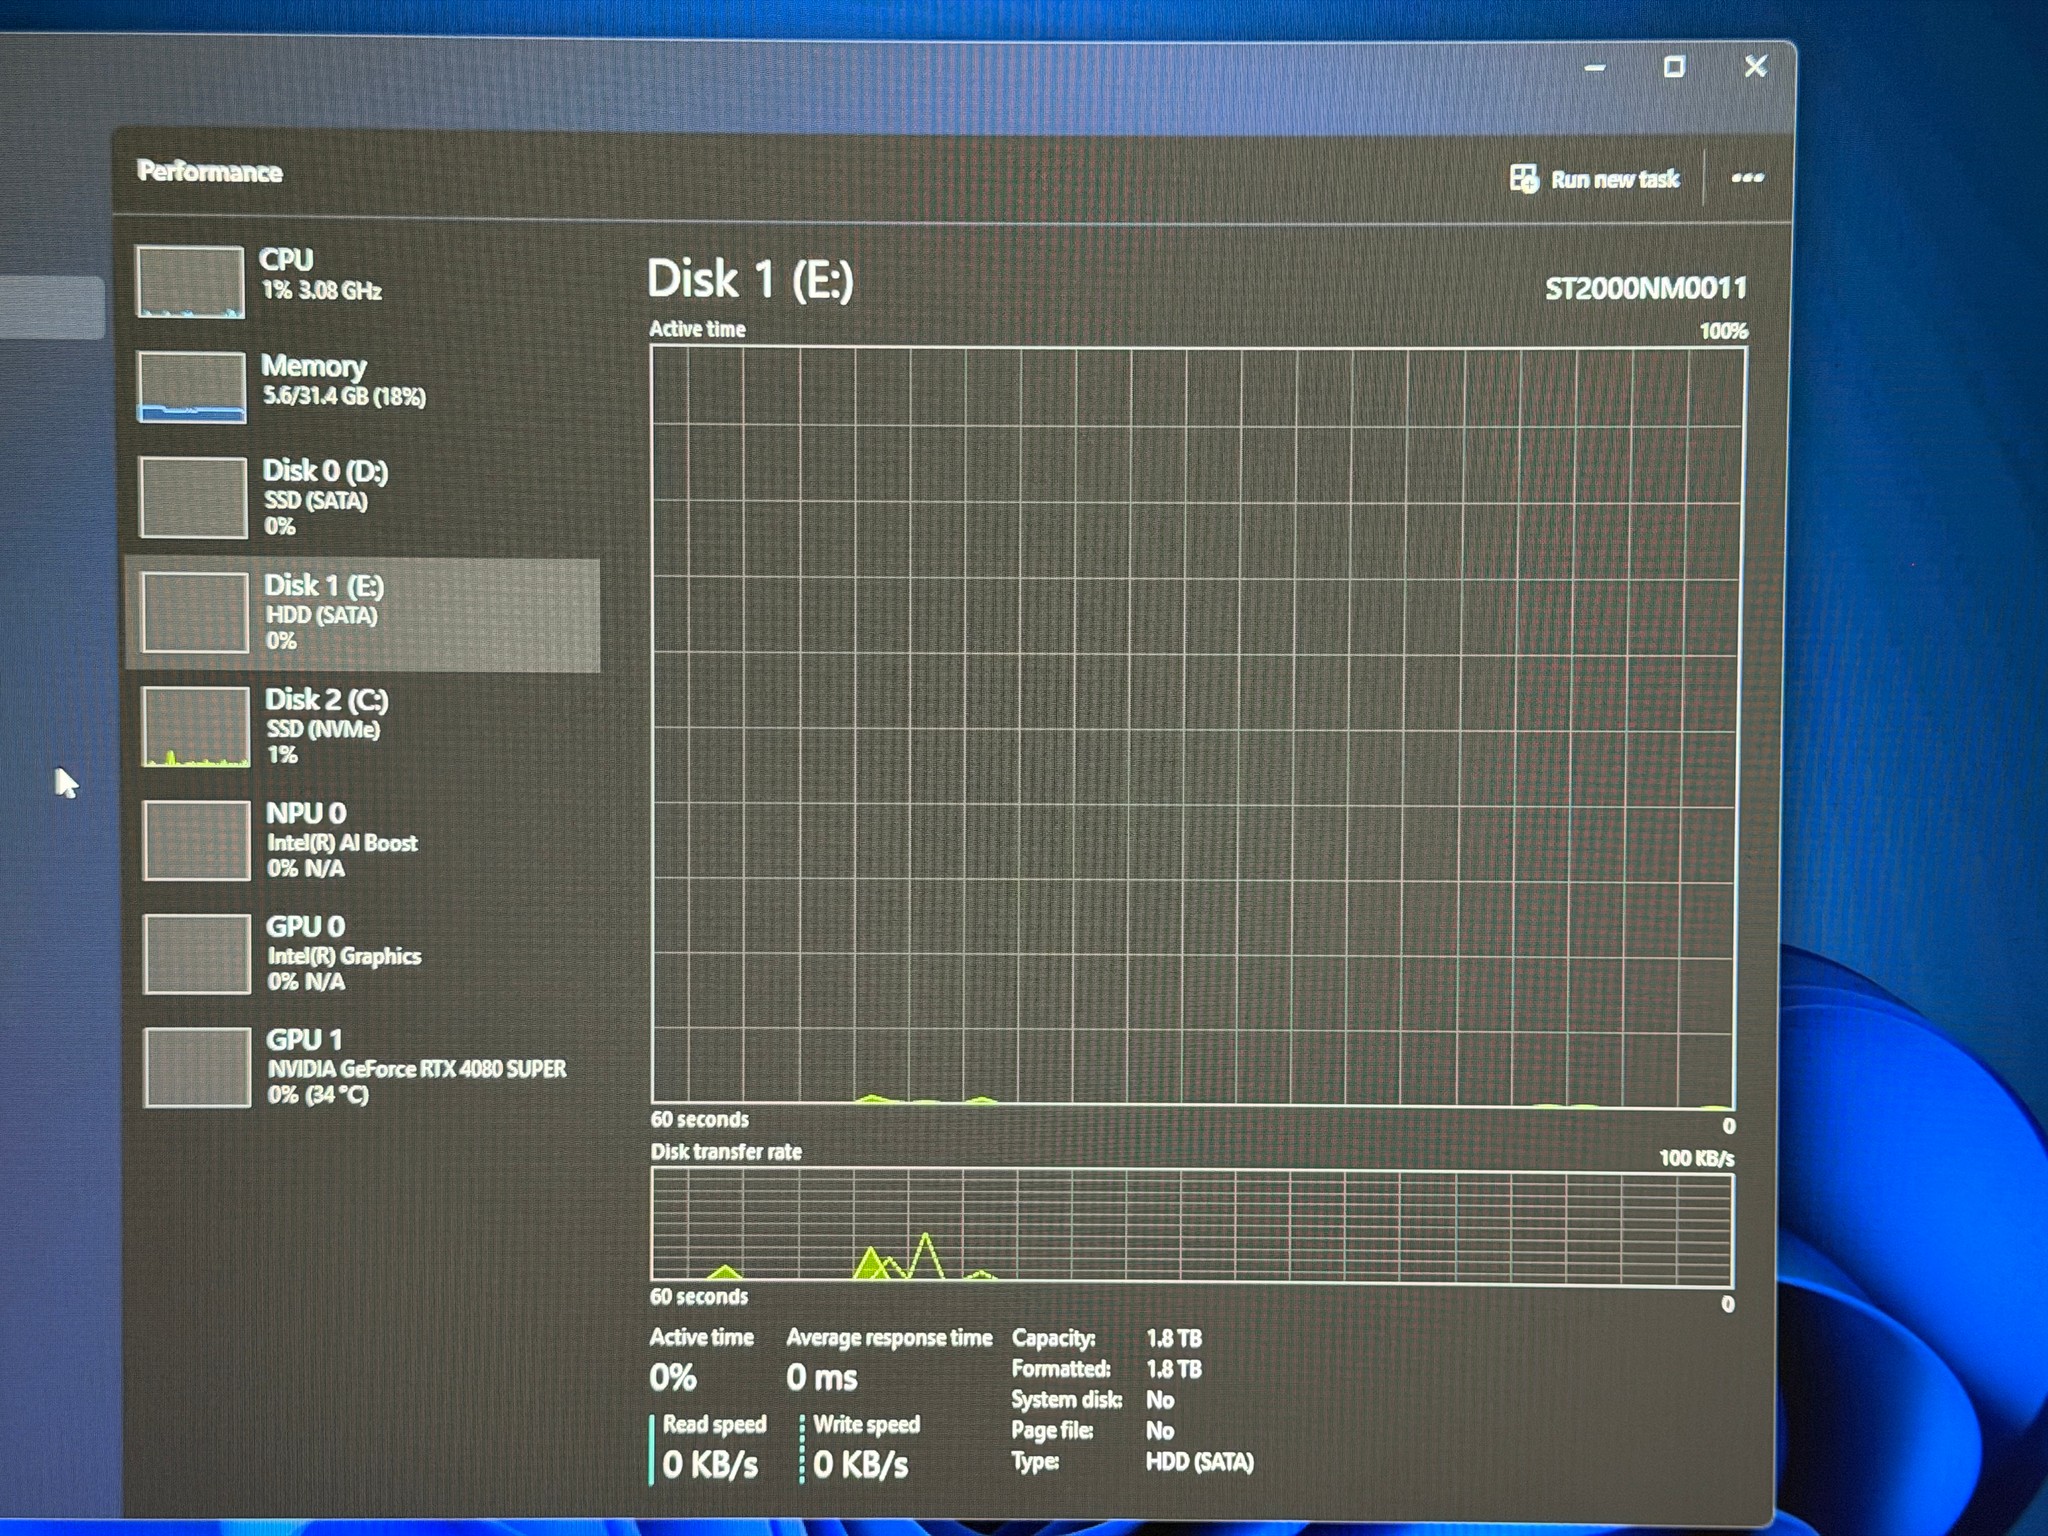Click Disk 2 (C:) mini graph thumbnail
Viewport: 2048px width, 1536px height.
pyautogui.click(x=196, y=727)
